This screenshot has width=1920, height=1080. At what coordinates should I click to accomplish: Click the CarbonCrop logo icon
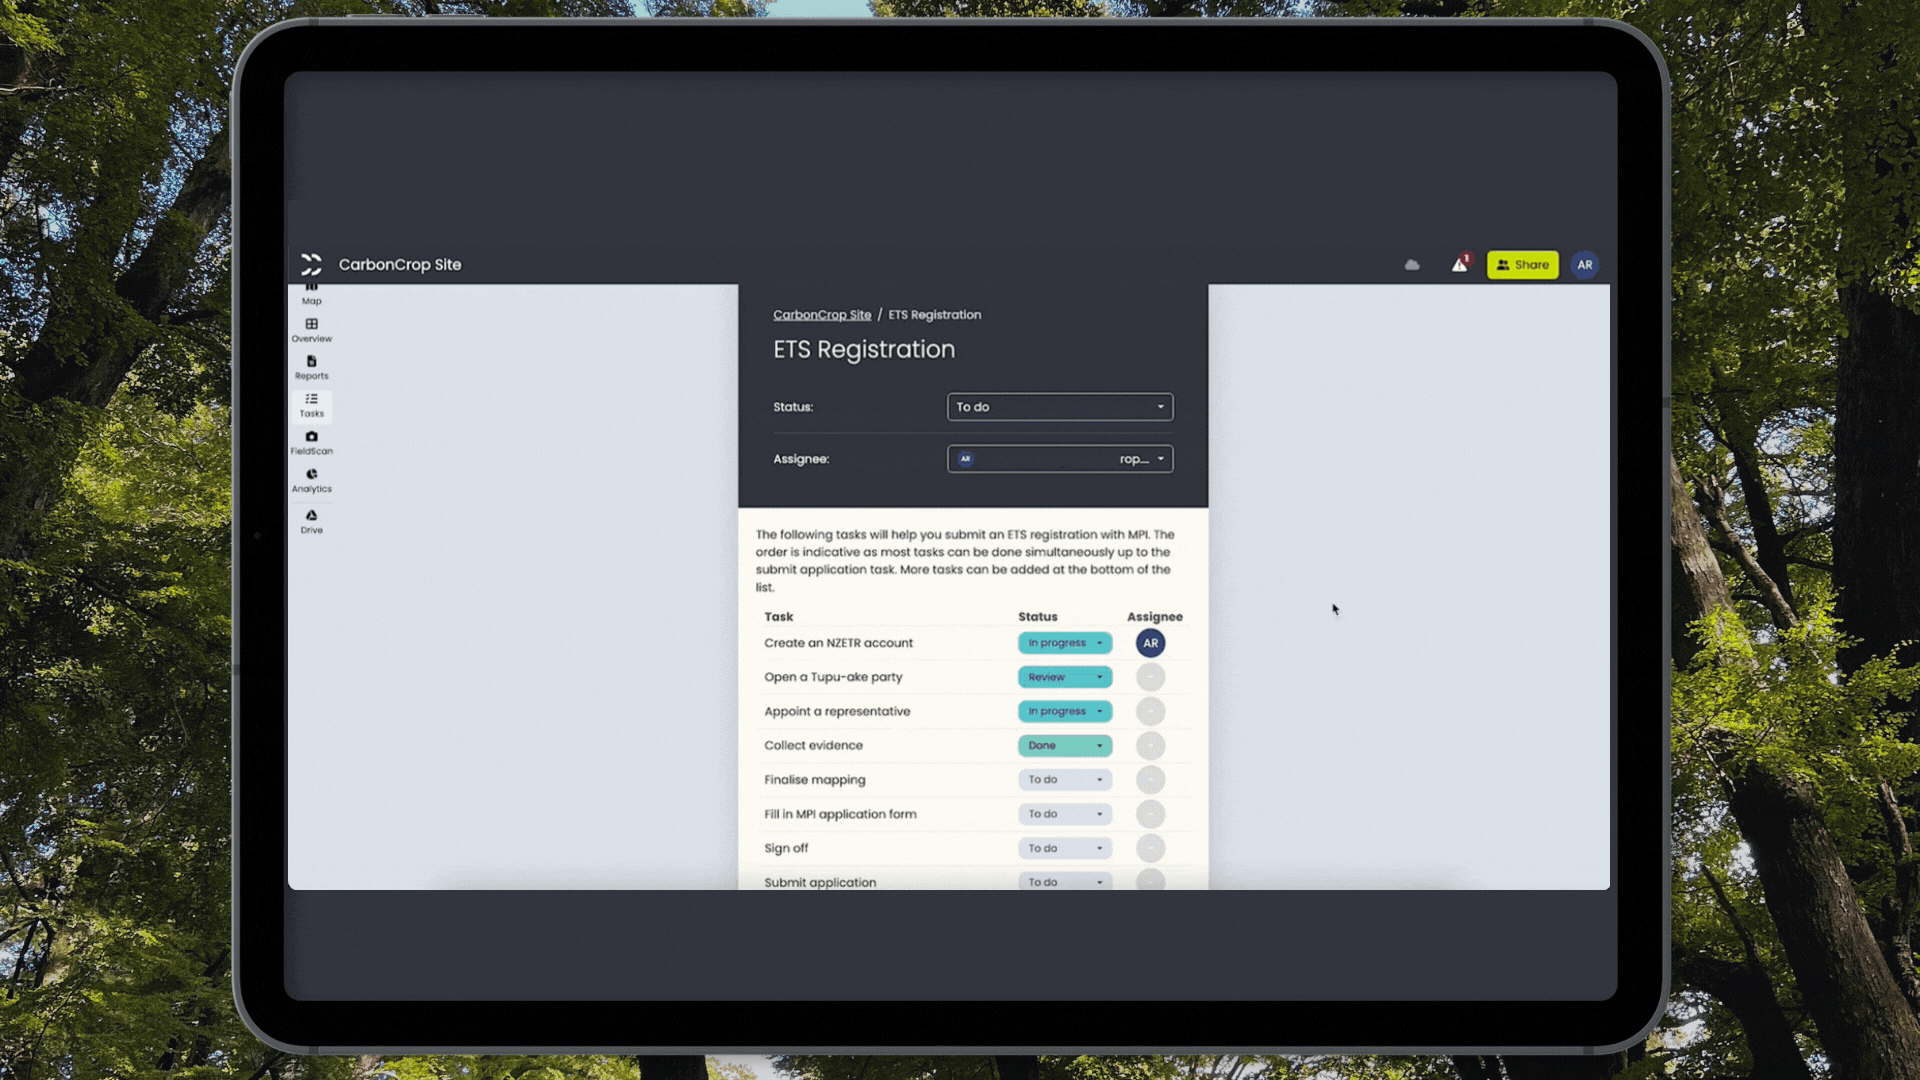[311, 264]
